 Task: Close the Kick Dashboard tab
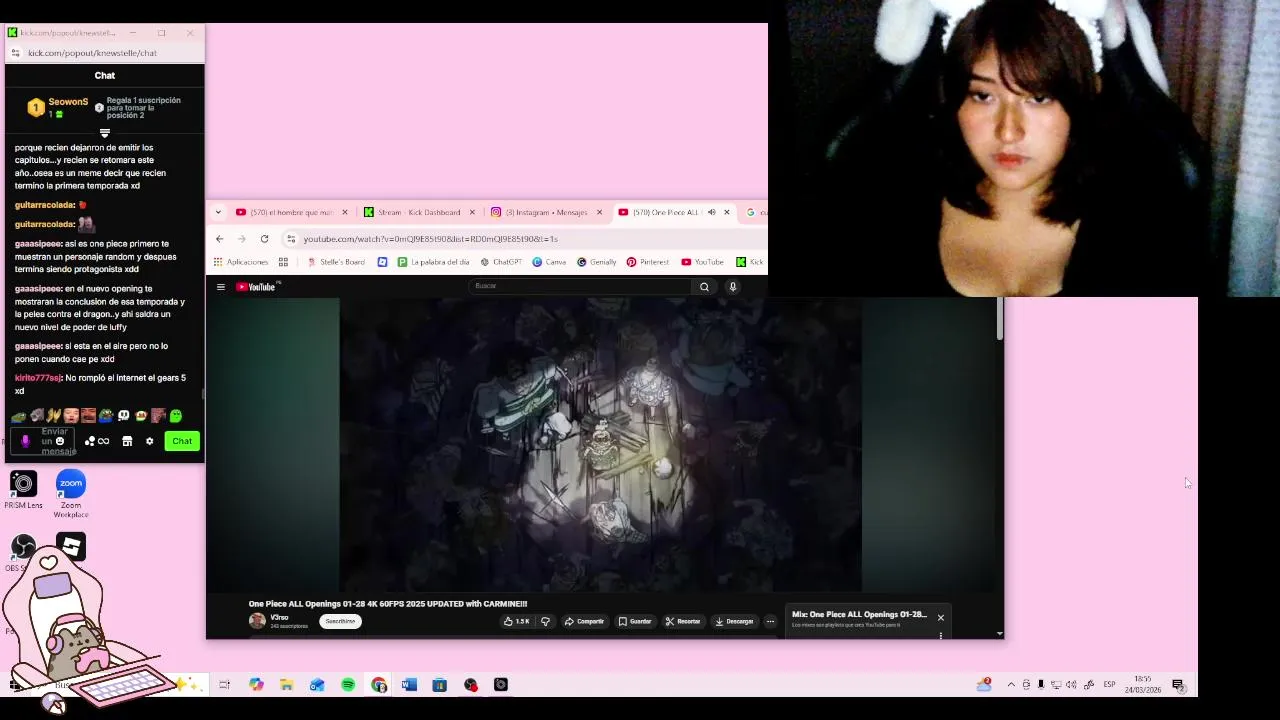coord(472,212)
